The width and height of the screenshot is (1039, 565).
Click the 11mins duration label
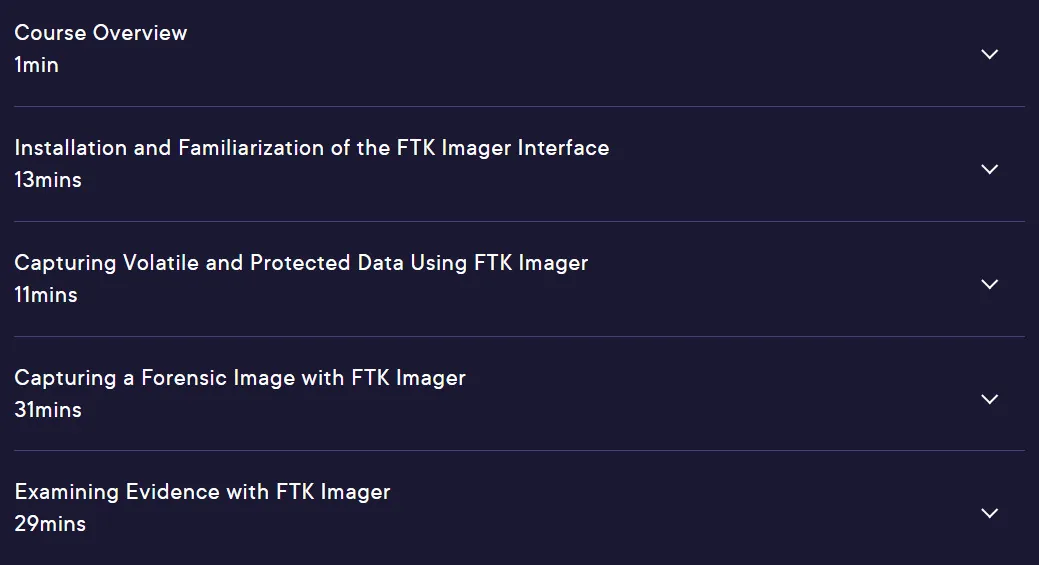(x=46, y=295)
